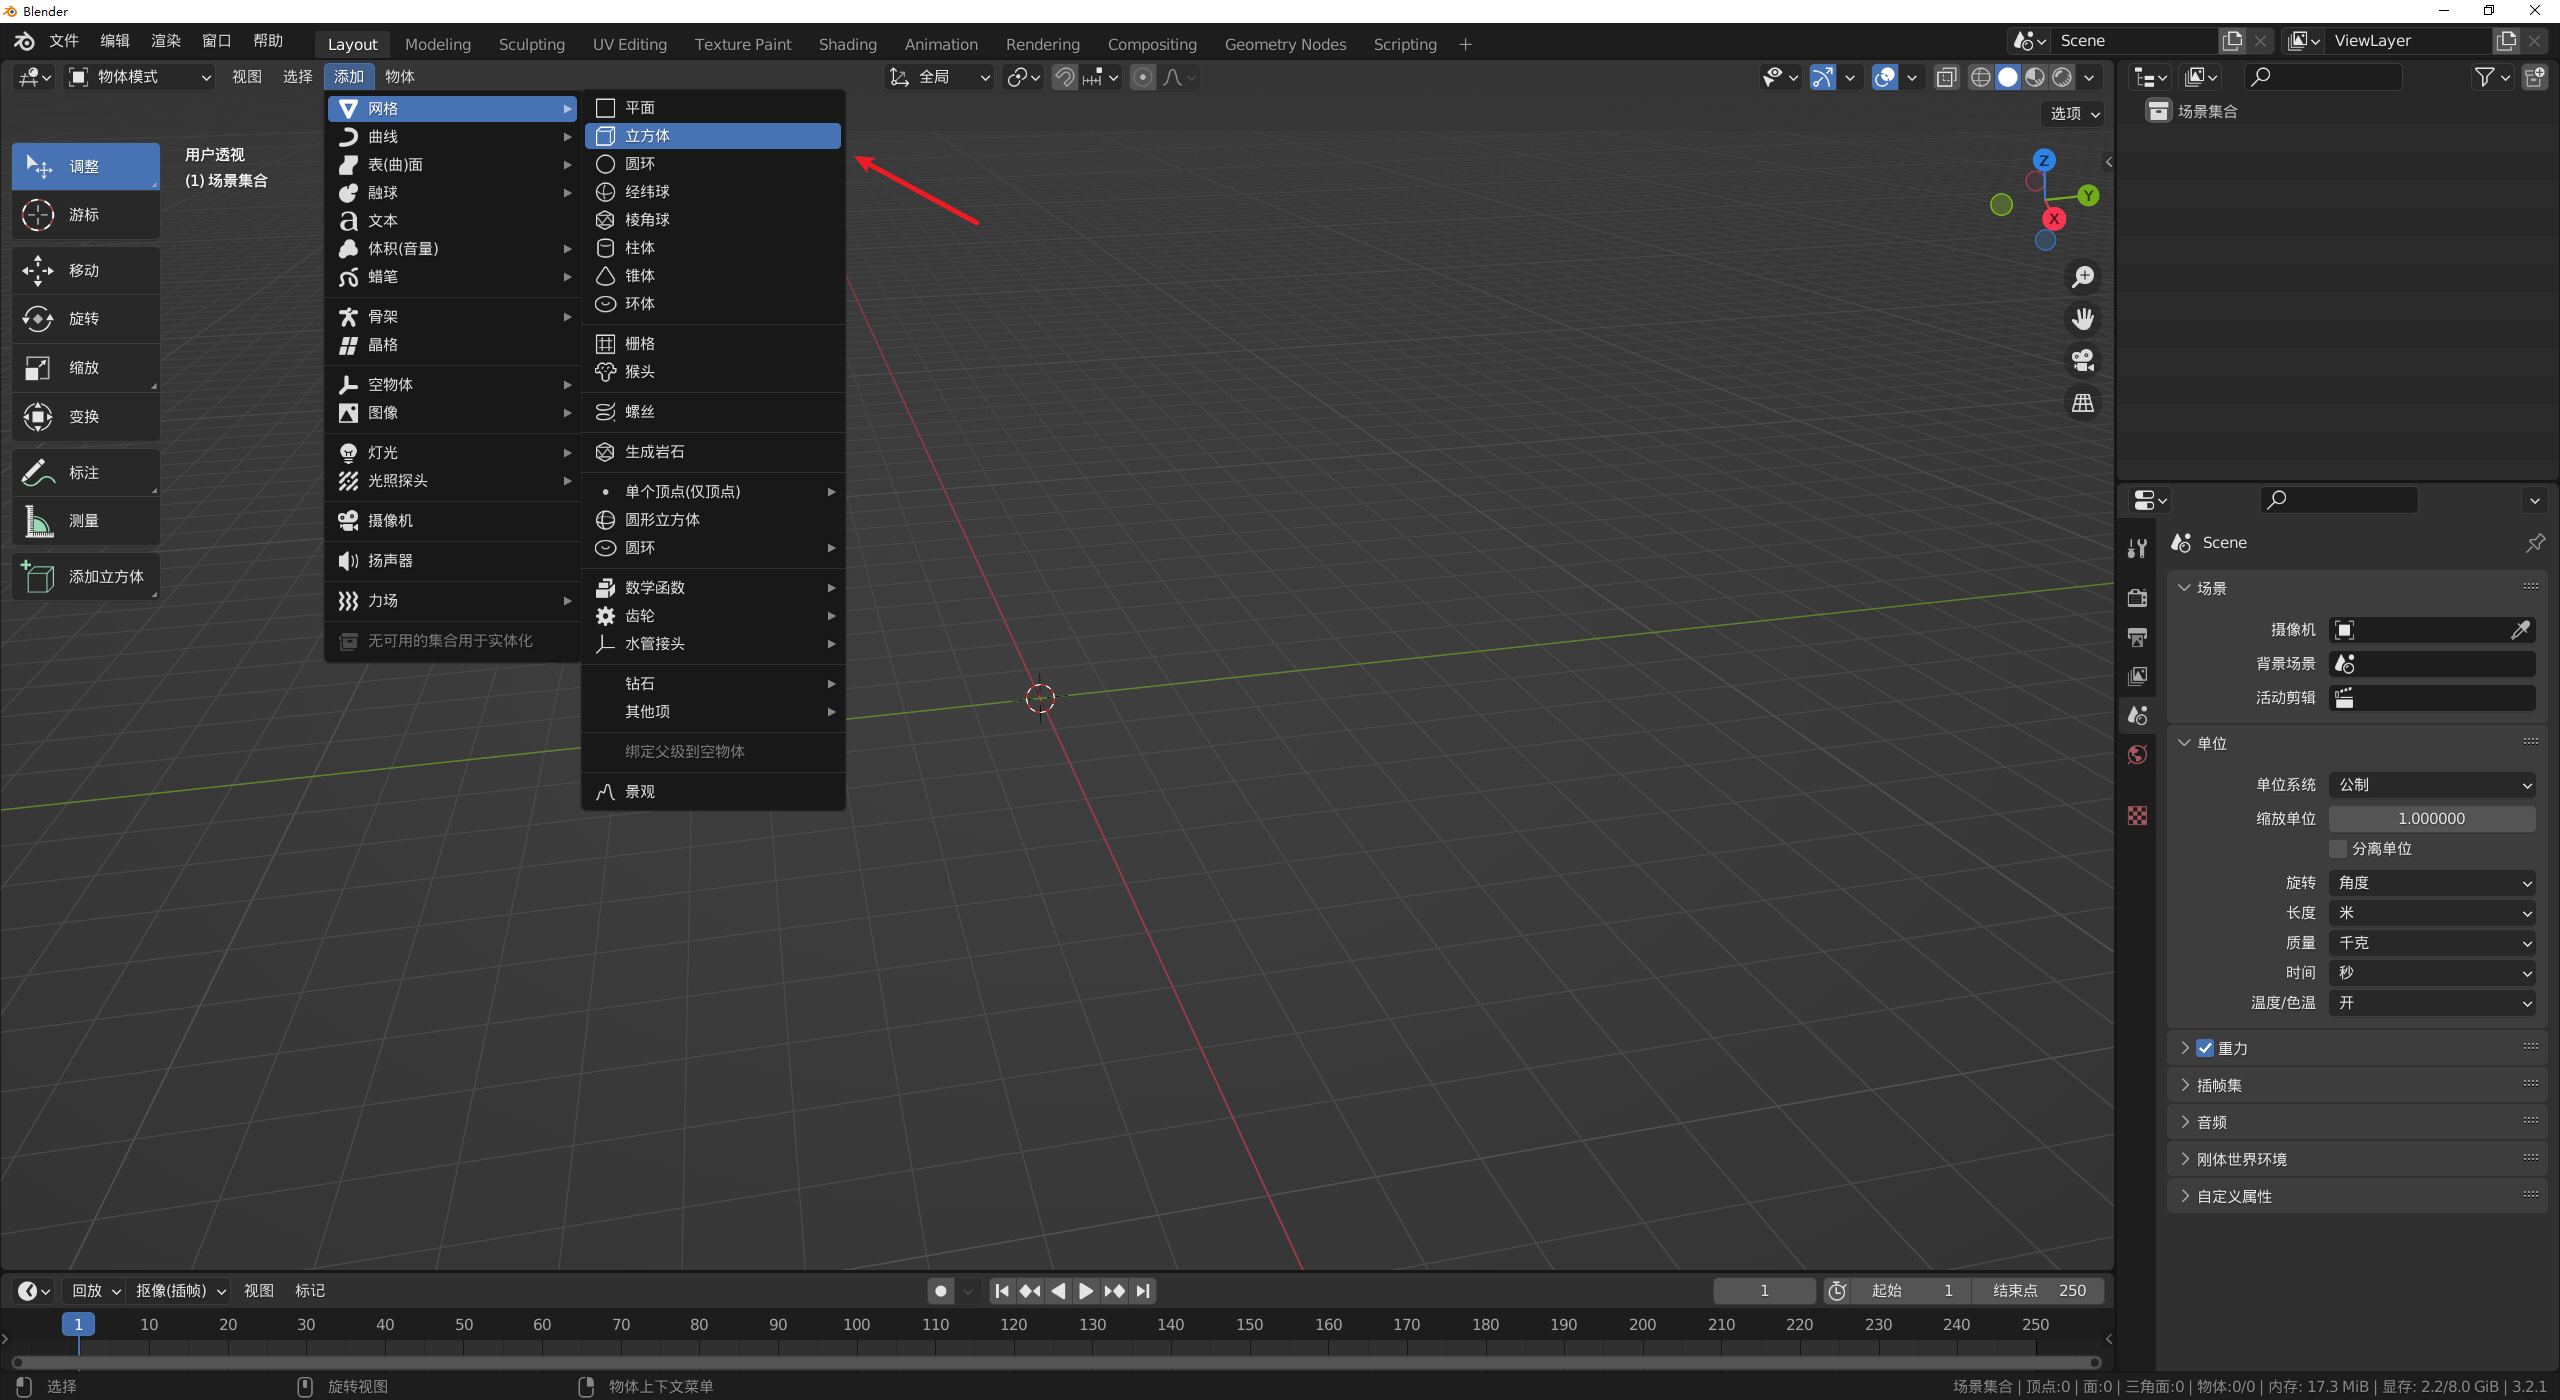Switch to the Sculpting workspace tab

[x=531, y=44]
